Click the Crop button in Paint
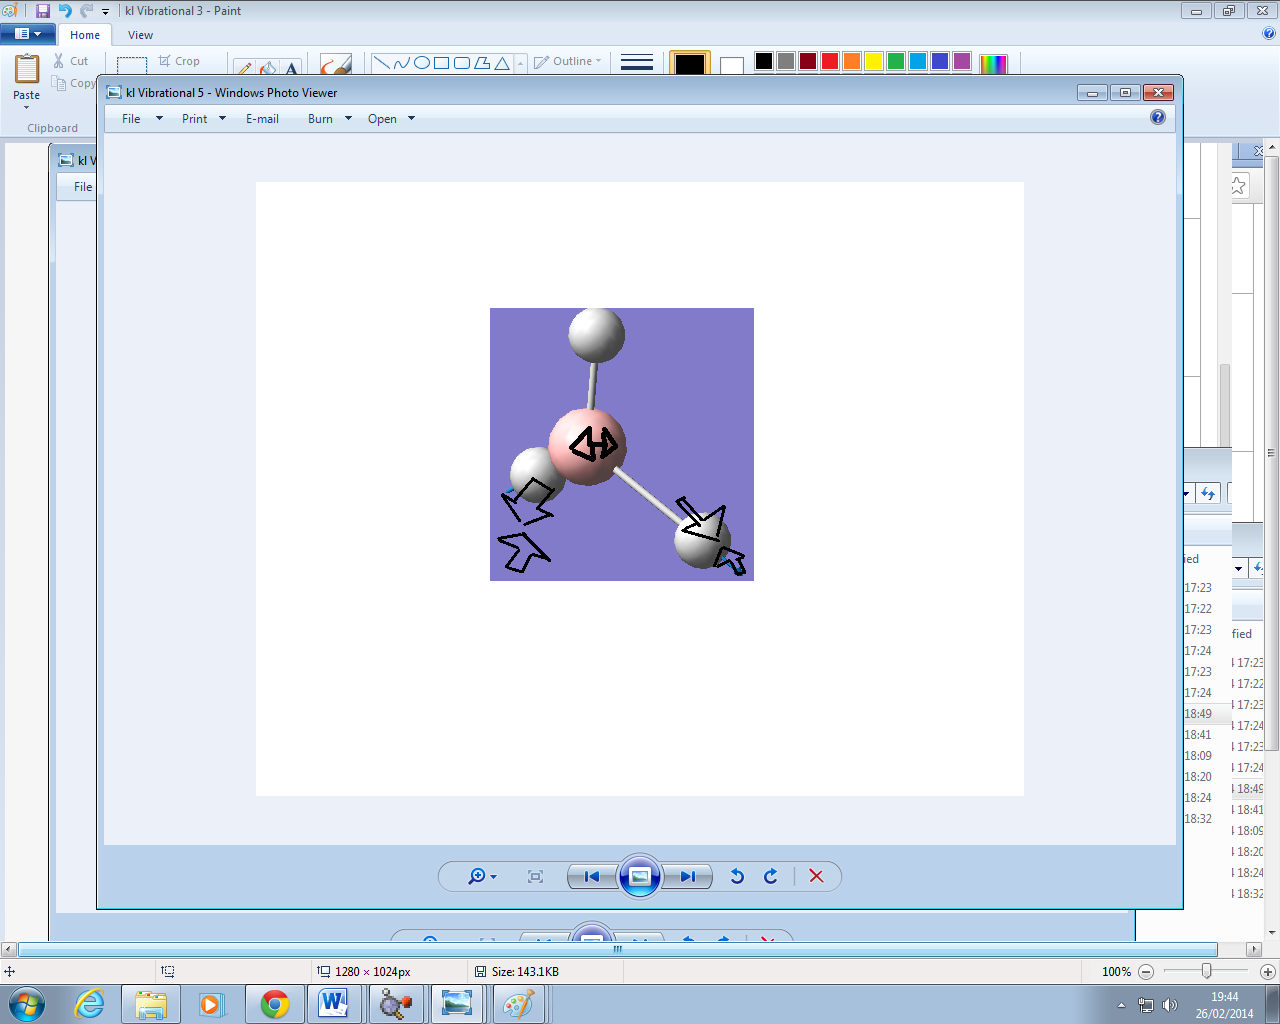This screenshot has width=1280, height=1024. [x=179, y=61]
